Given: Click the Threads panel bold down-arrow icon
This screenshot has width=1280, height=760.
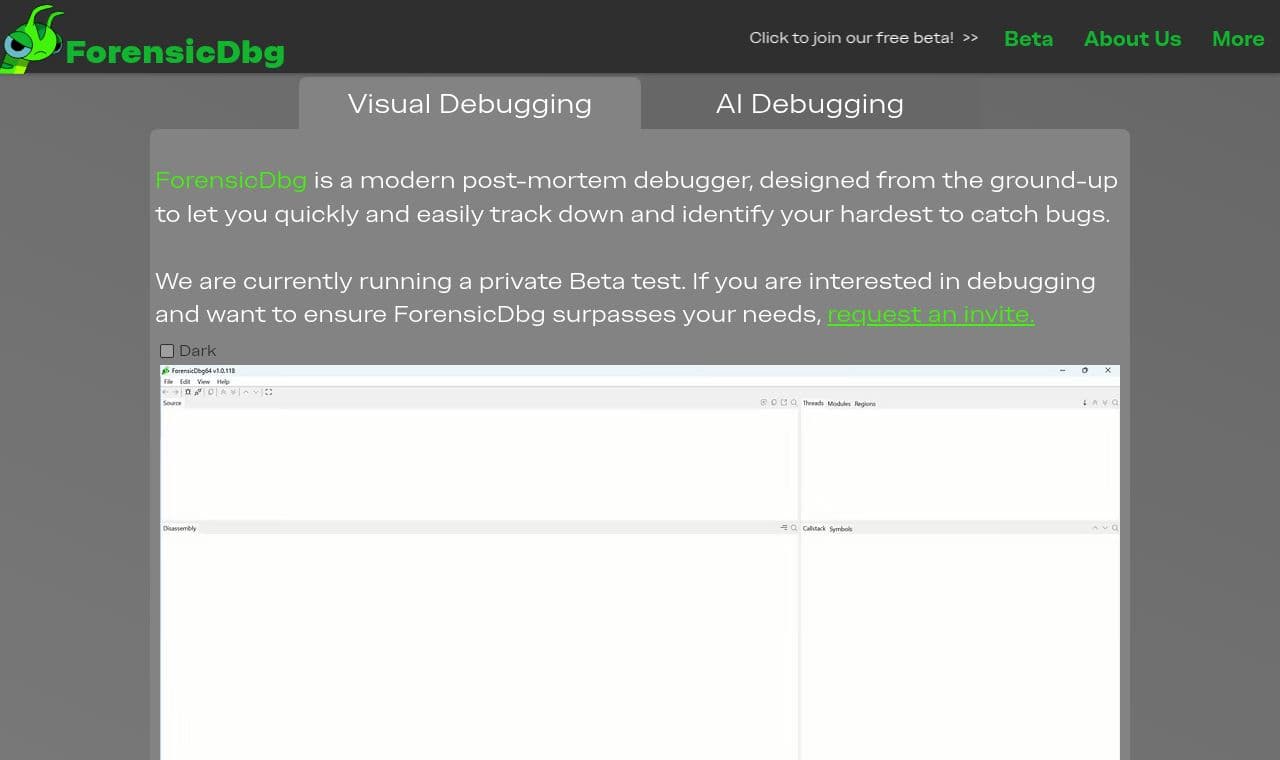Looking at the screenshot, I should [1085, 402].
